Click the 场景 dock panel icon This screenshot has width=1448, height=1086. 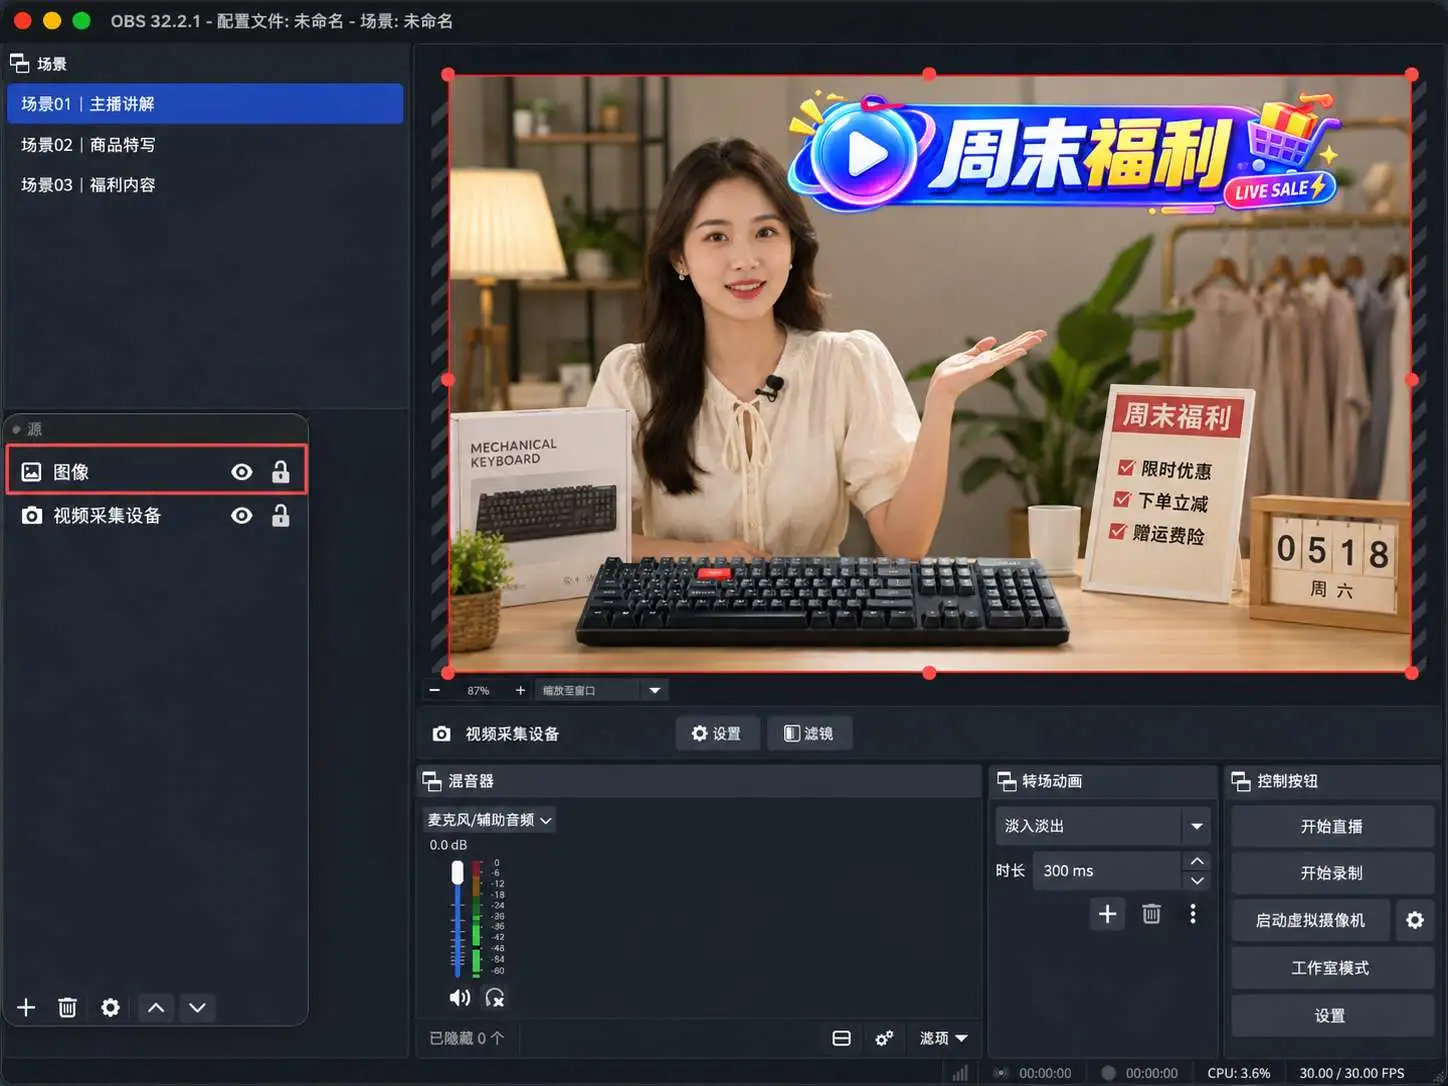[x=19, y=64]
